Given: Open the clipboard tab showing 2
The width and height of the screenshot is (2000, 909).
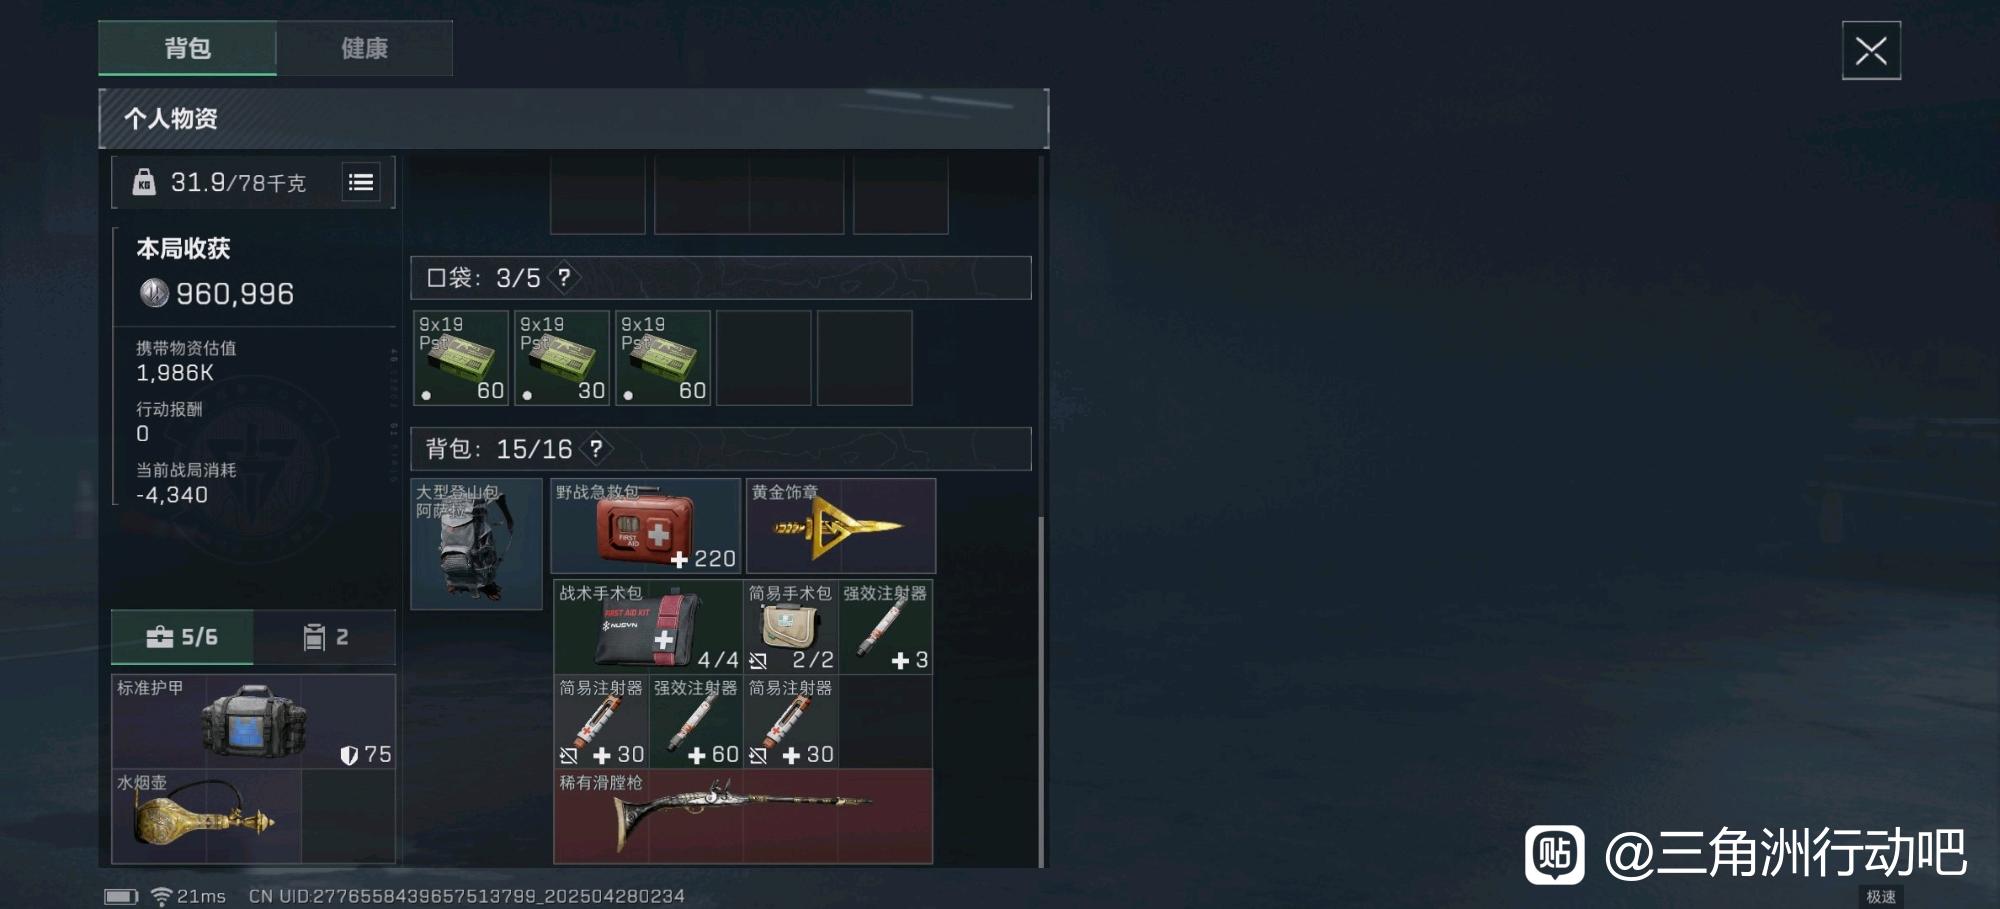Looking at the screenshot, I should coord(325,637).
